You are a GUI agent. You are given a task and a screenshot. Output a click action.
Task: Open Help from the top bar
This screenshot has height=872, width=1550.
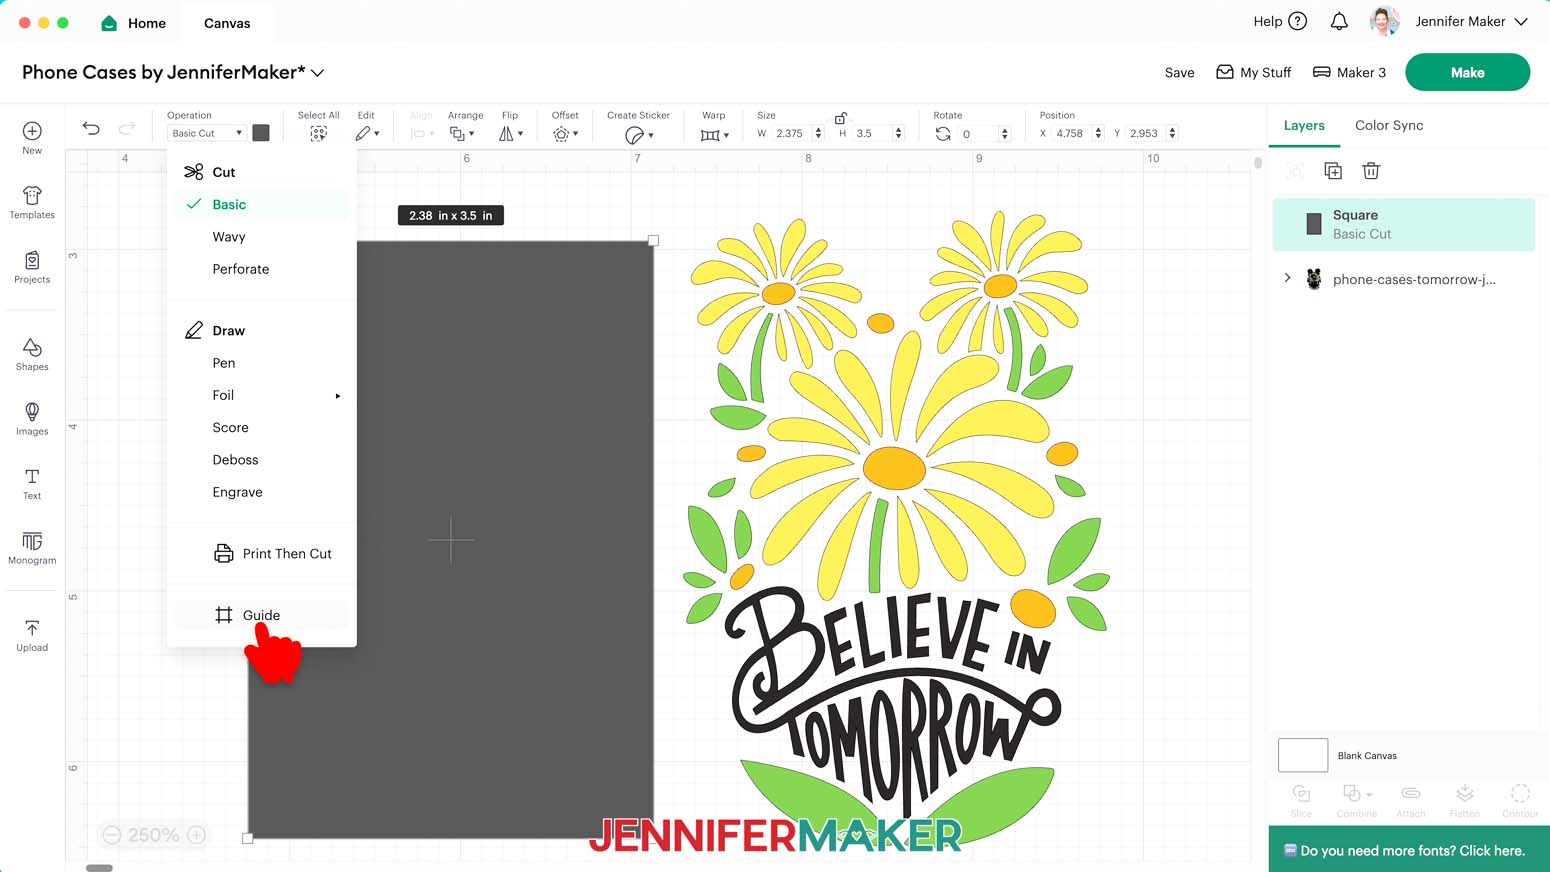1280,21
